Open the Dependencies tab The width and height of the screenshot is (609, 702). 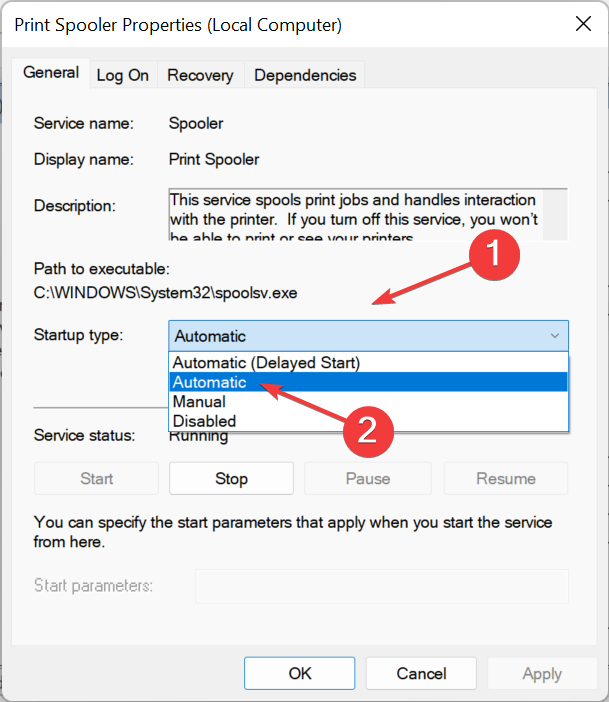pos(305,75)
